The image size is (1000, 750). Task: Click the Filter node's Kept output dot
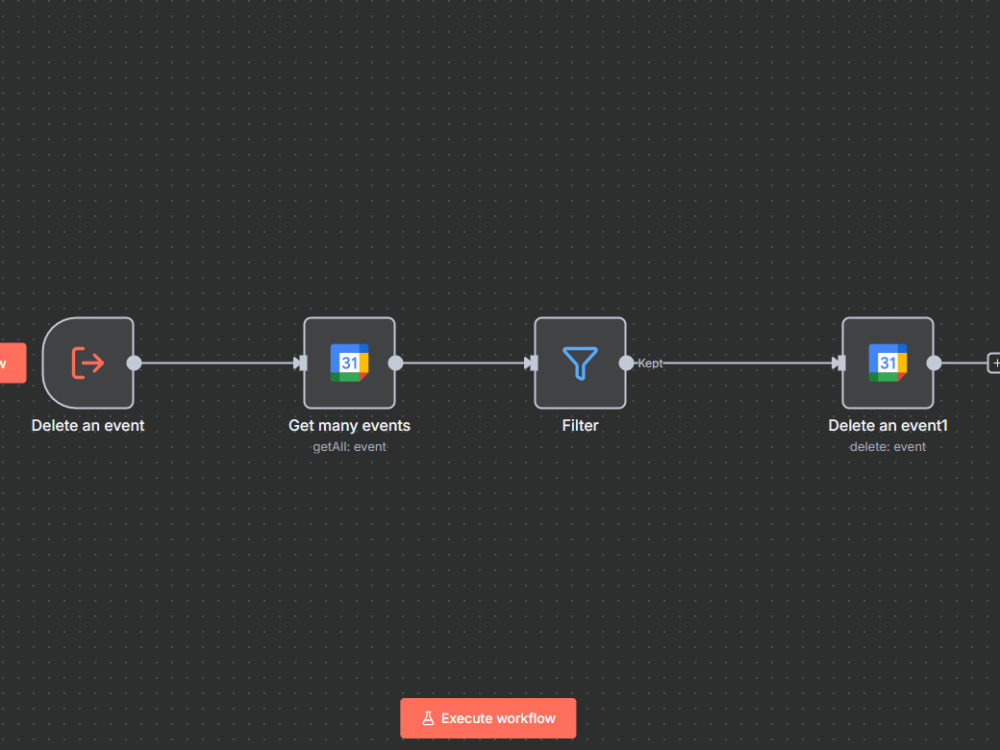point(626,363)
